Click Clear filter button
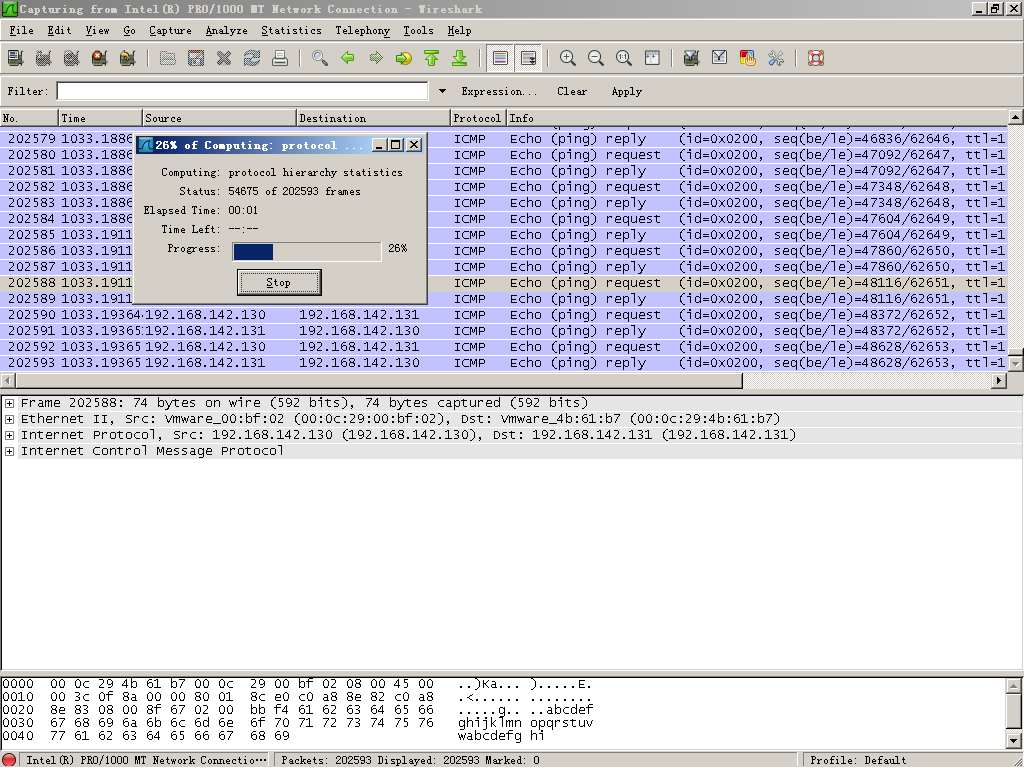The width and height of the screenshot is (1024, 768). click(571, 91)
